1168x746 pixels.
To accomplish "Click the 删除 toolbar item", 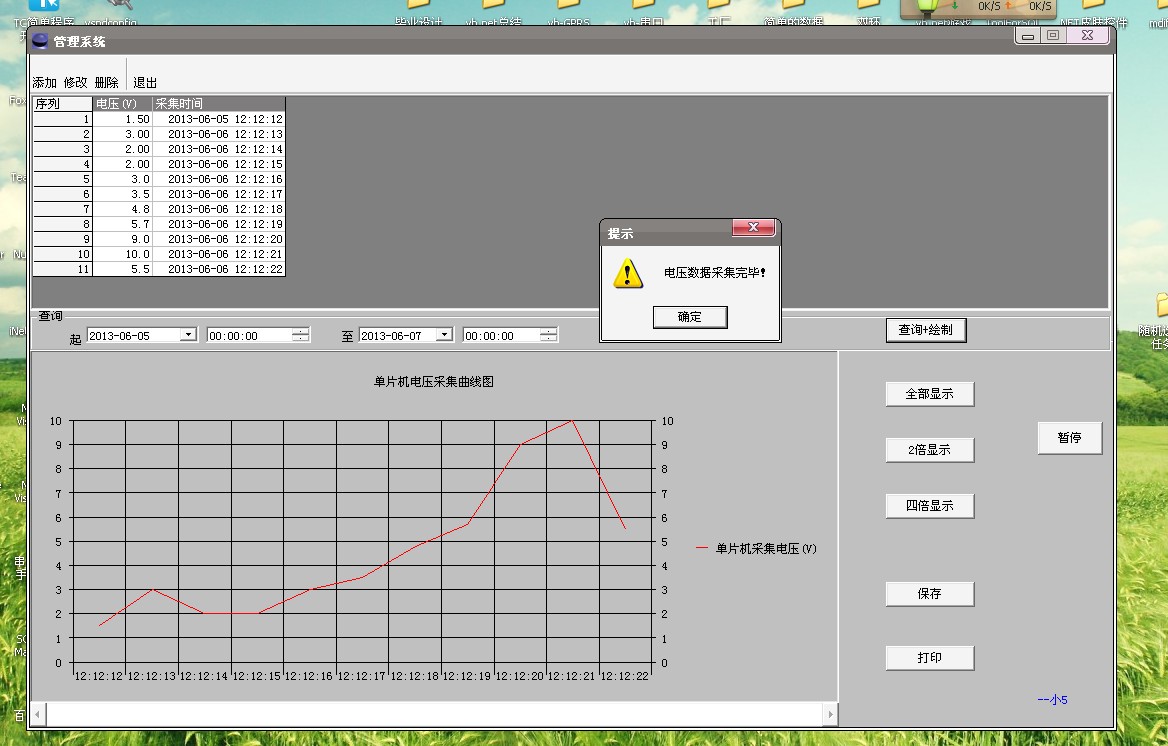I will coord(107,83).
